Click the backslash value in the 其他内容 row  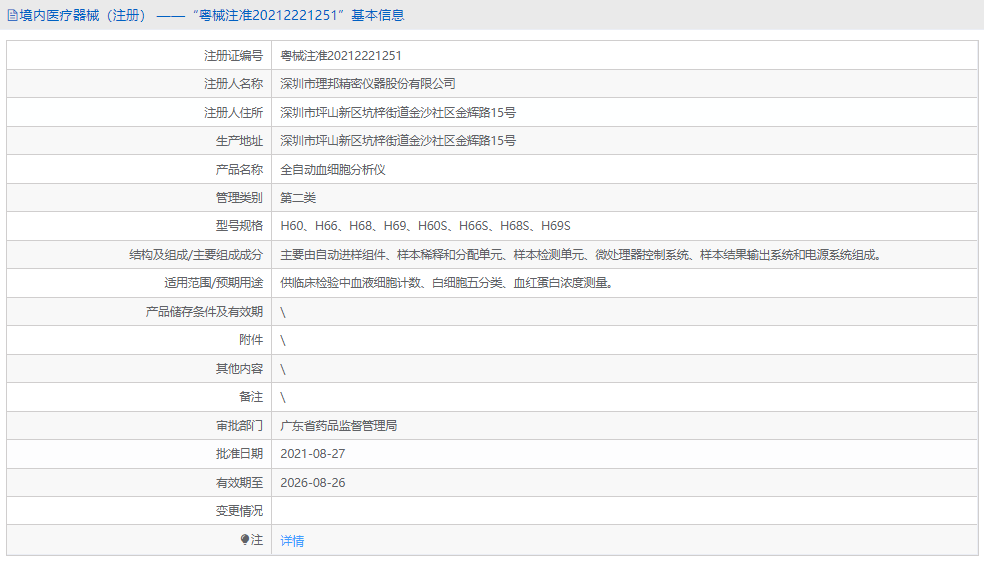(x=283, y=369)
